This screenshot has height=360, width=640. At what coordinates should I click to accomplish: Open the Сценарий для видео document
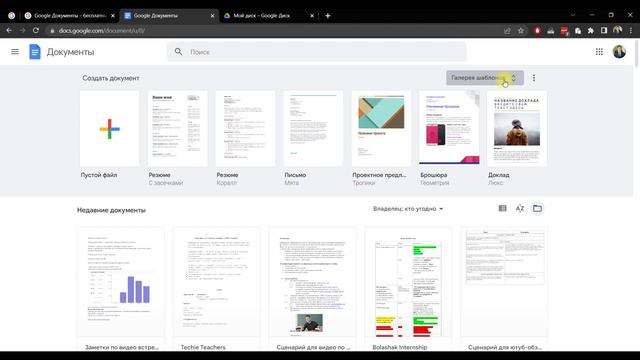(x=312, y=289)
